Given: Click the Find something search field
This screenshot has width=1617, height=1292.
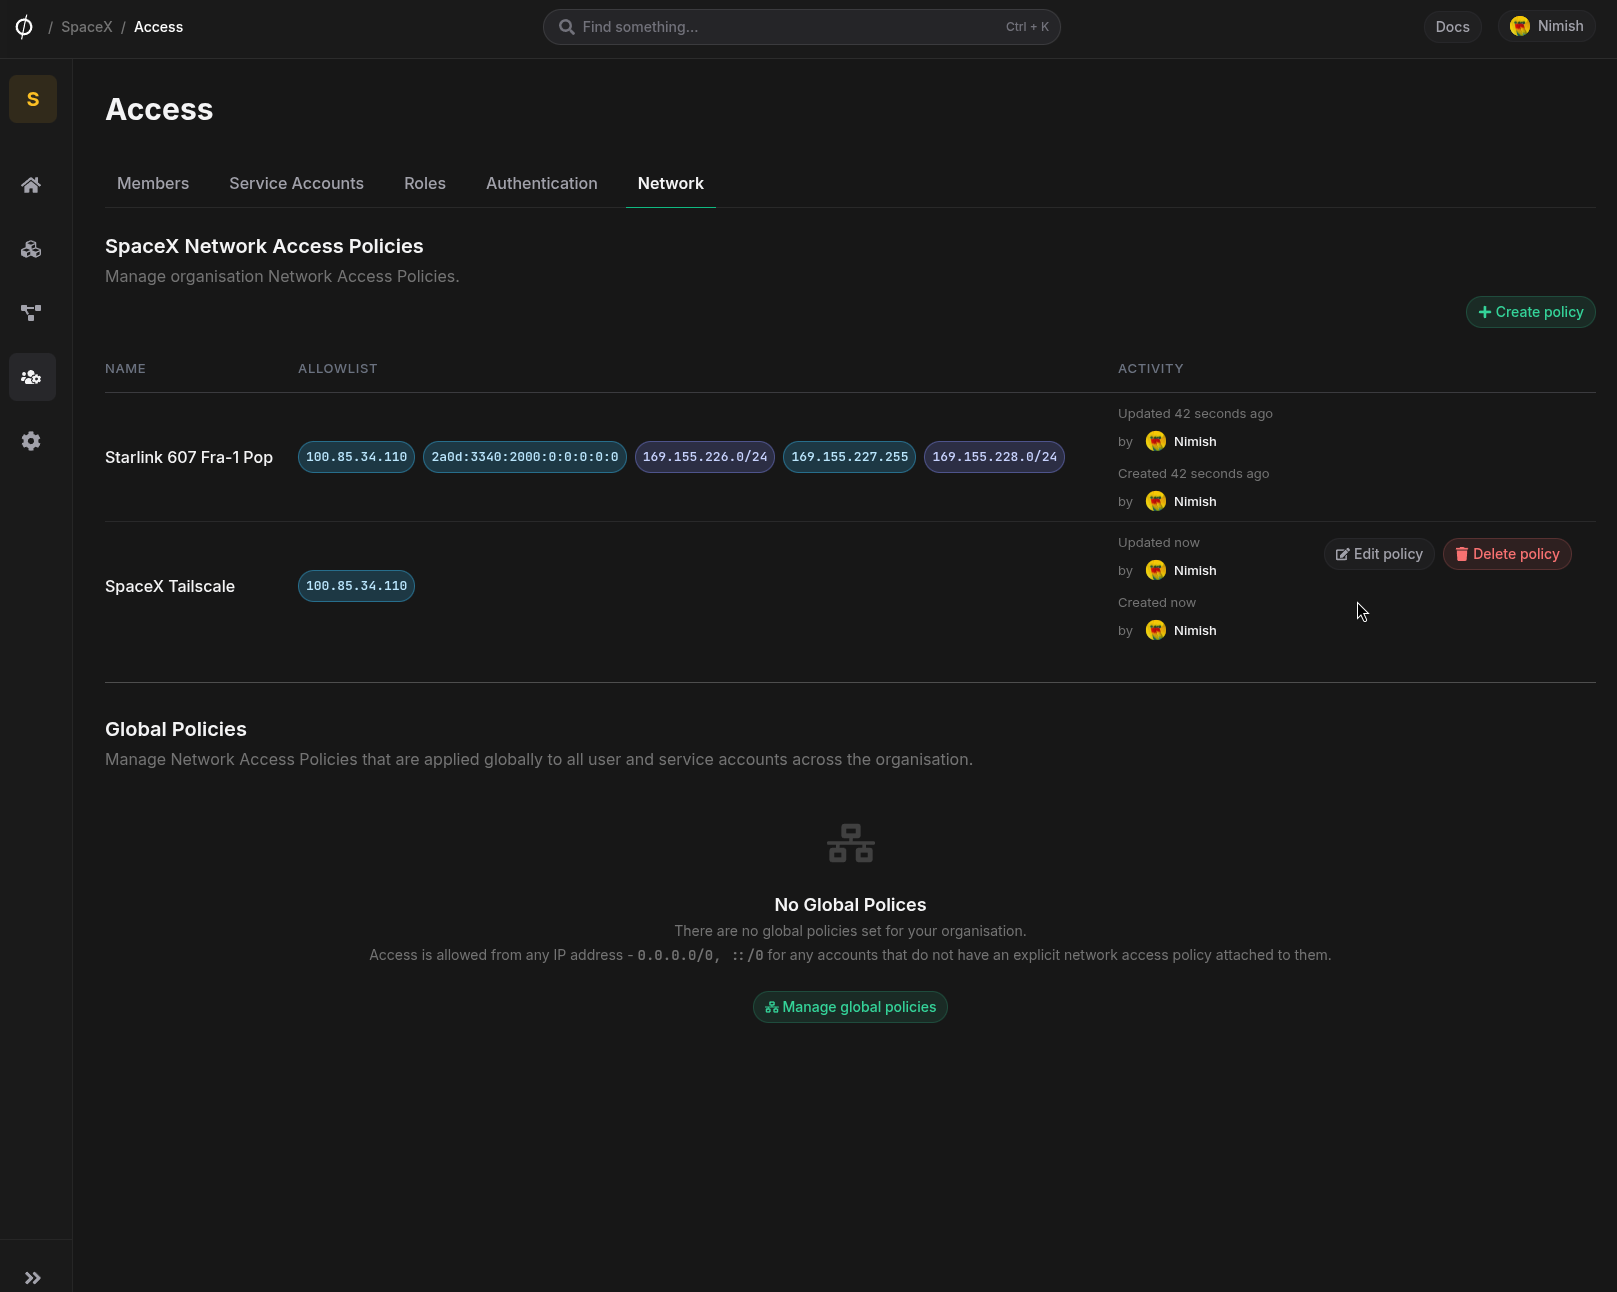Looking at the screenshot, I should [x=801, y=27].
